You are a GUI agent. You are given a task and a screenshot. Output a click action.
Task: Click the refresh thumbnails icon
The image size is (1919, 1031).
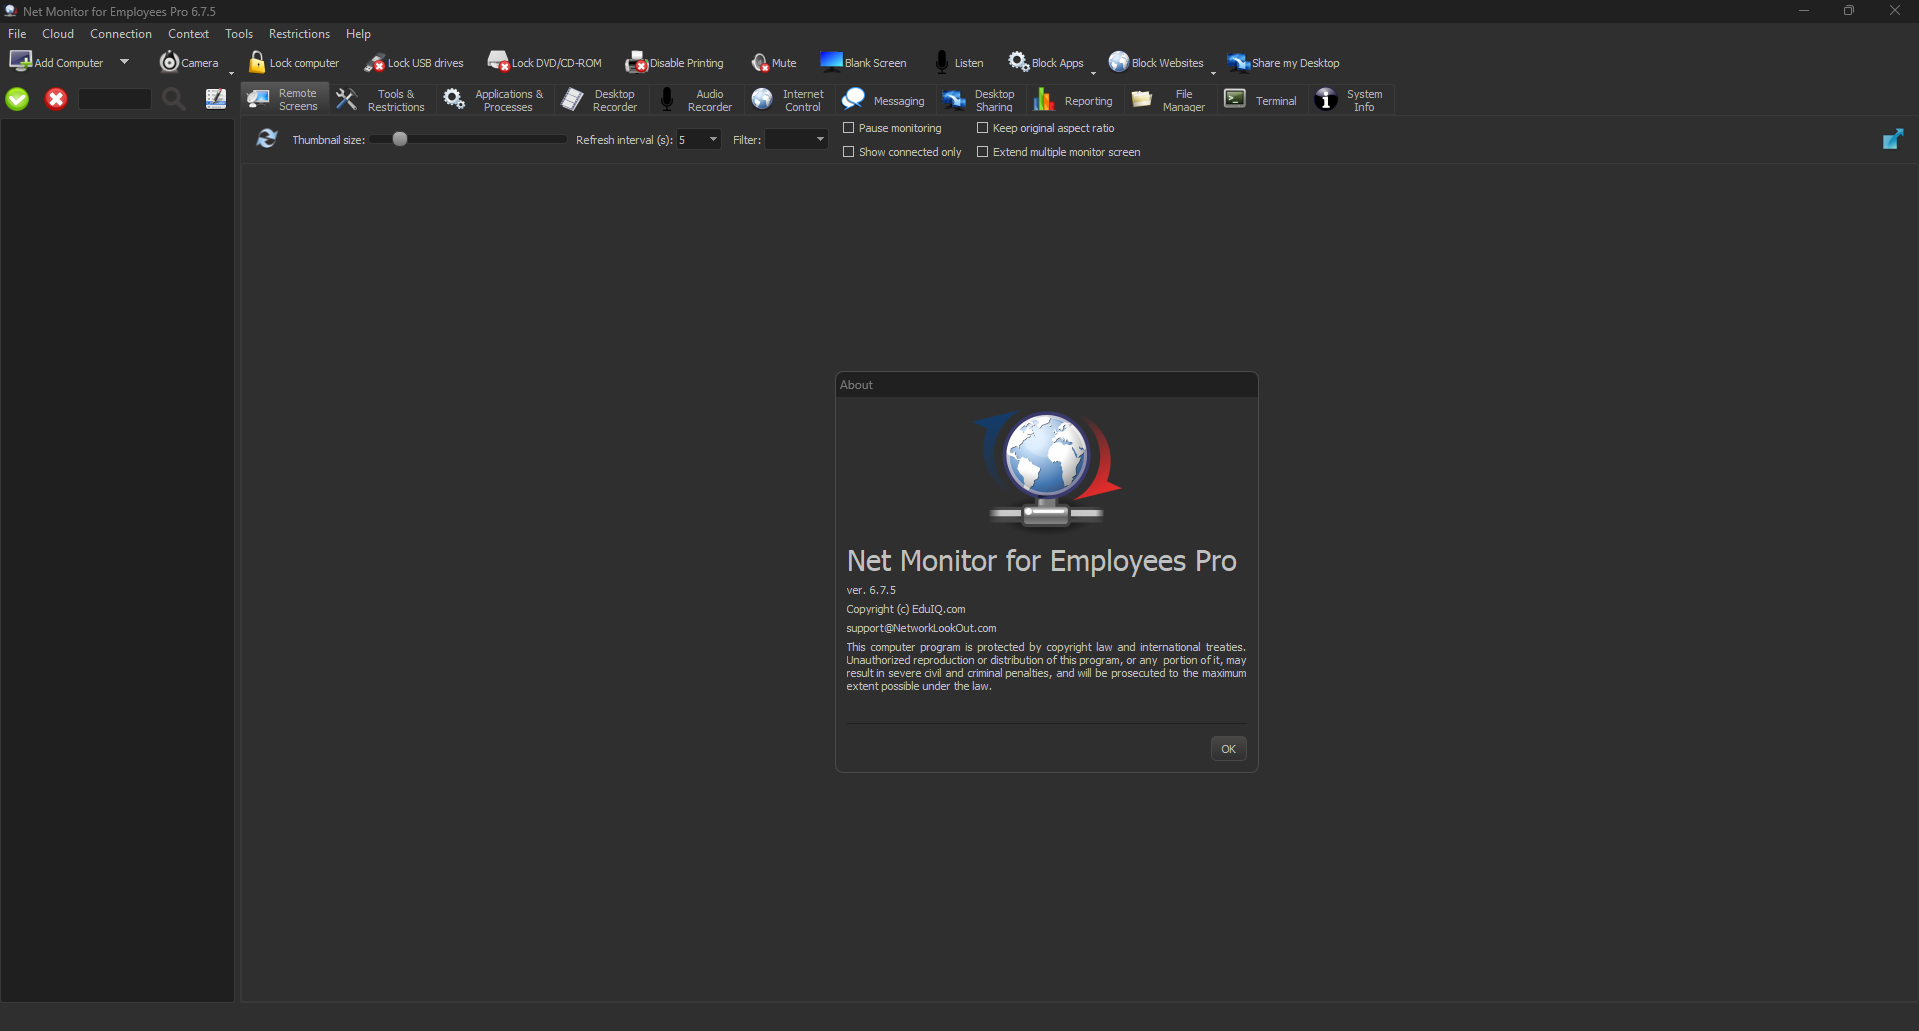[x=267, y=139]
